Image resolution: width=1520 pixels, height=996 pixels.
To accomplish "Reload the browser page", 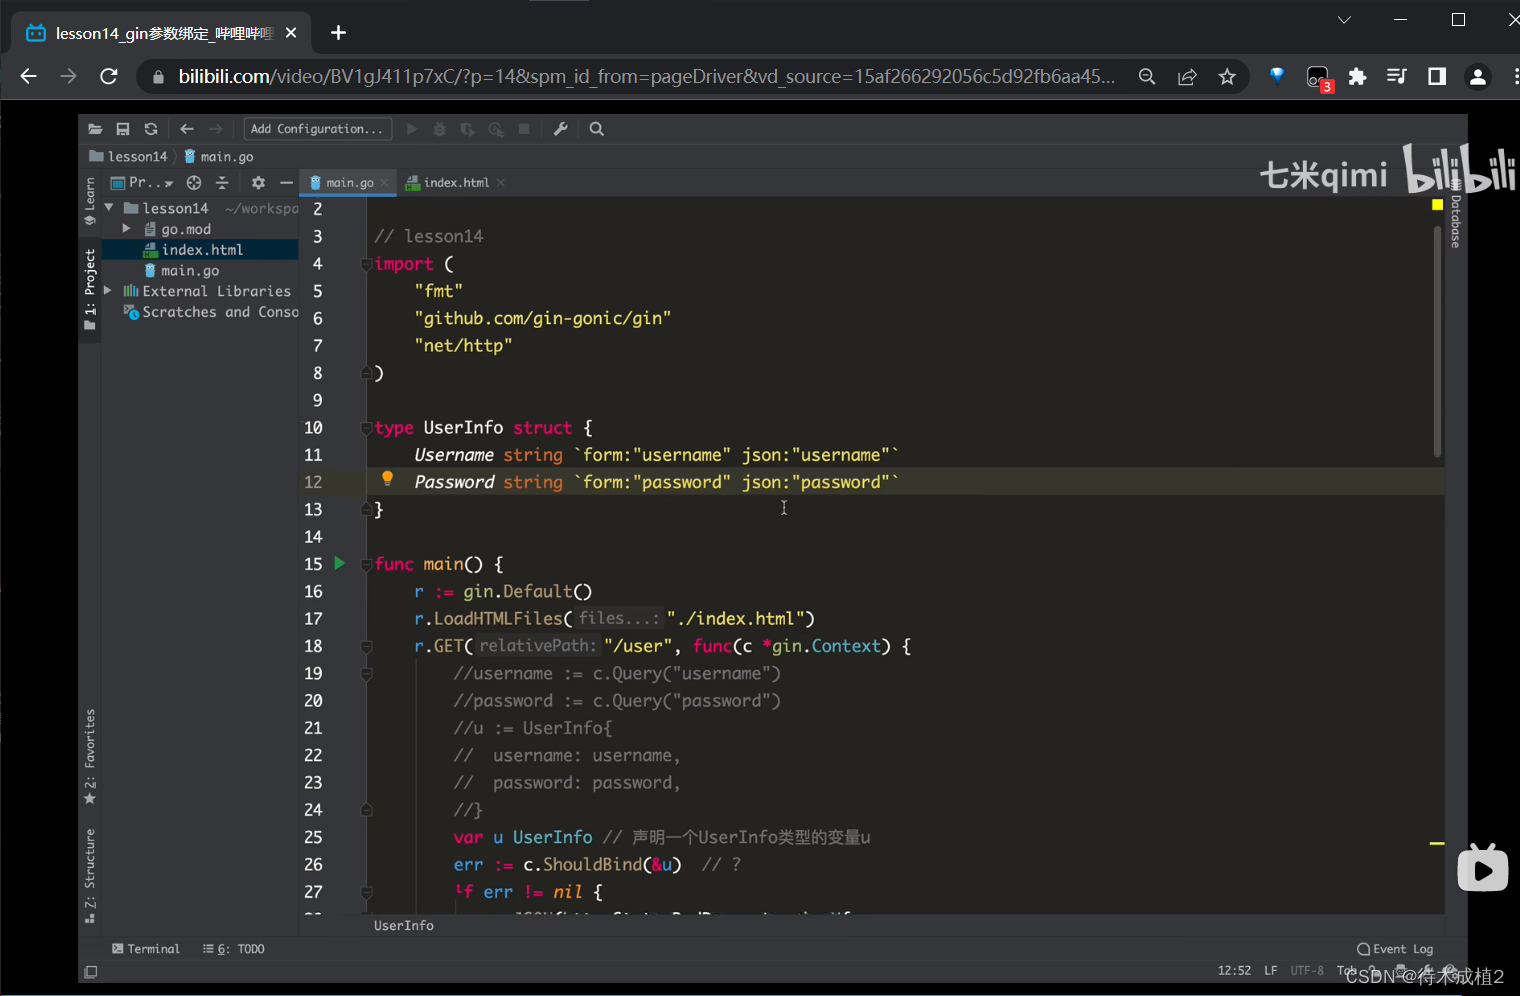I will point(109,76).
